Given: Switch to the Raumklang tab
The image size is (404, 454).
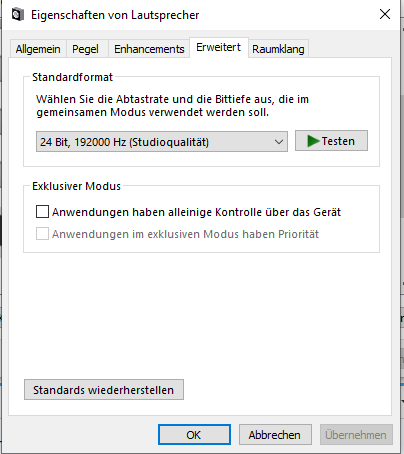Looking at the screenshot, I should coord(278,49).
